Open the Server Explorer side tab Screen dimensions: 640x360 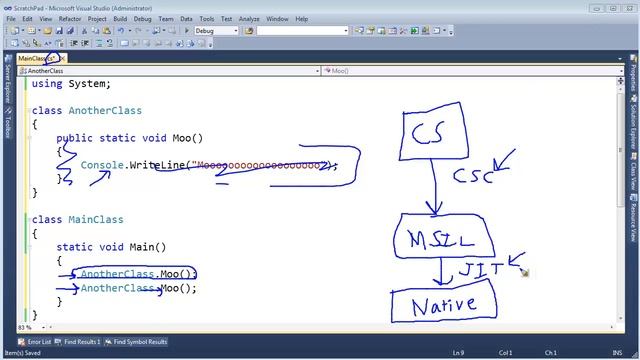pyautogui.click(x=7, y=80)
